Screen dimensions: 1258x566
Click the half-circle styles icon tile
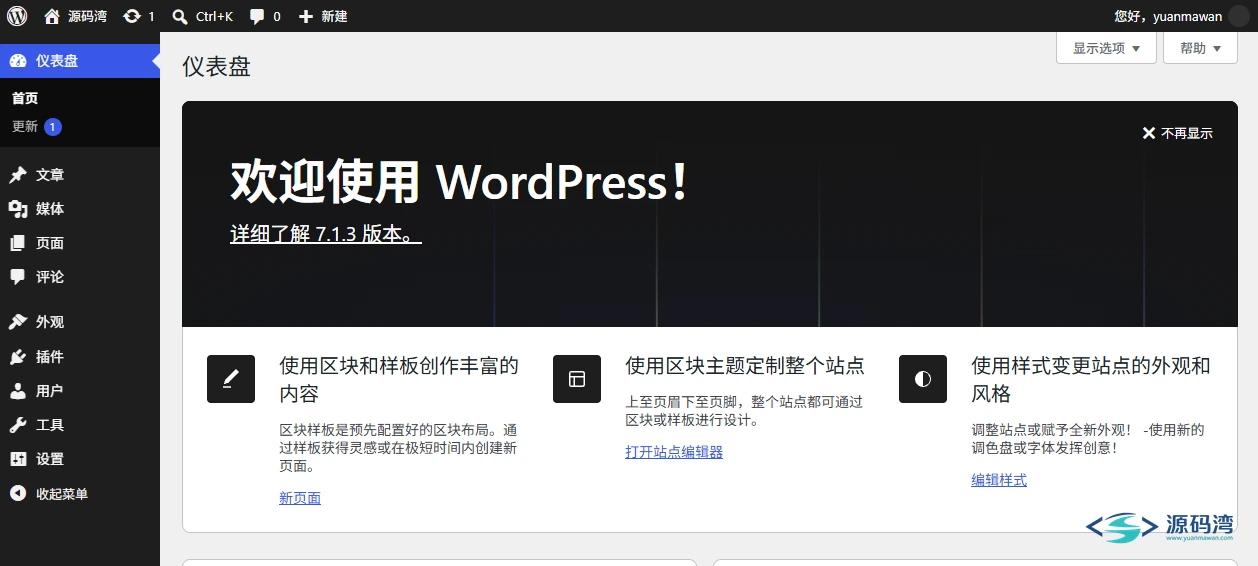923,379
